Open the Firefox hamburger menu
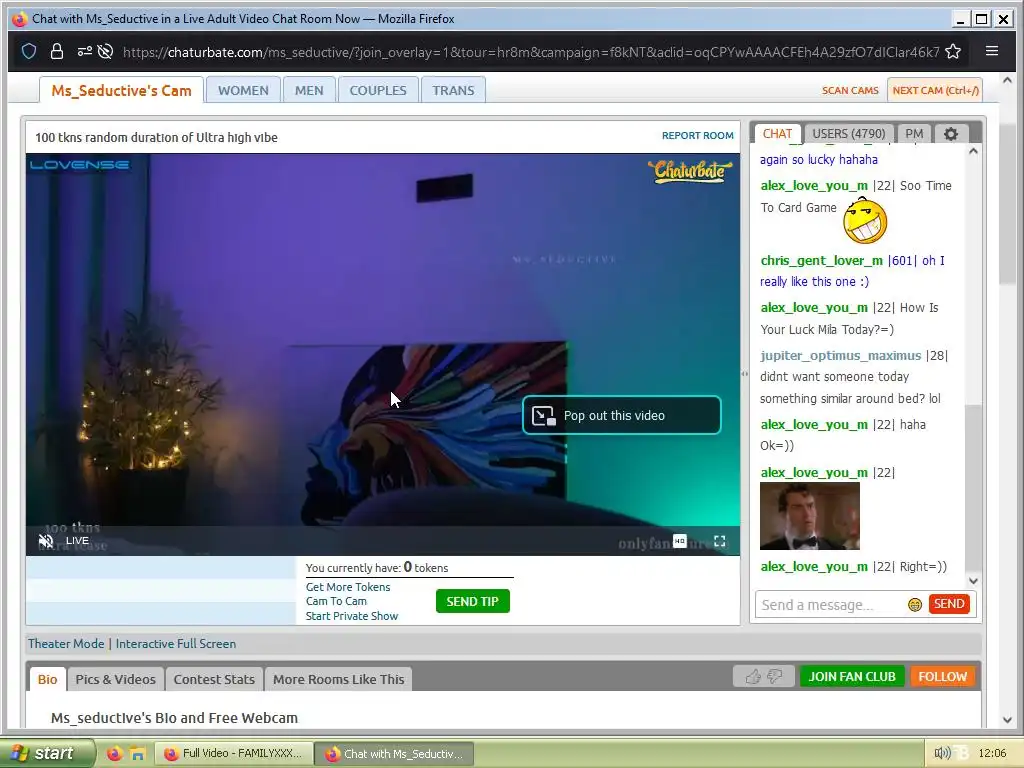The height and width of the screenshot is (768, 1024). pyautogui.click(x=991, y=51)
